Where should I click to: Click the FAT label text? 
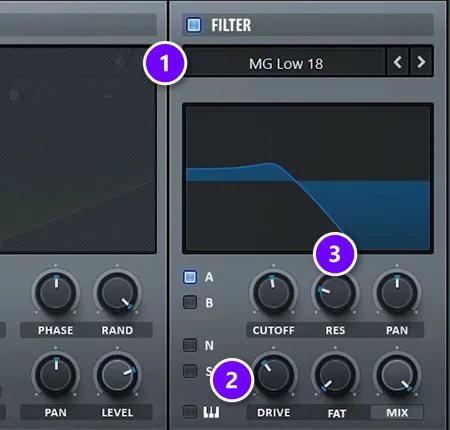(336, 413)
